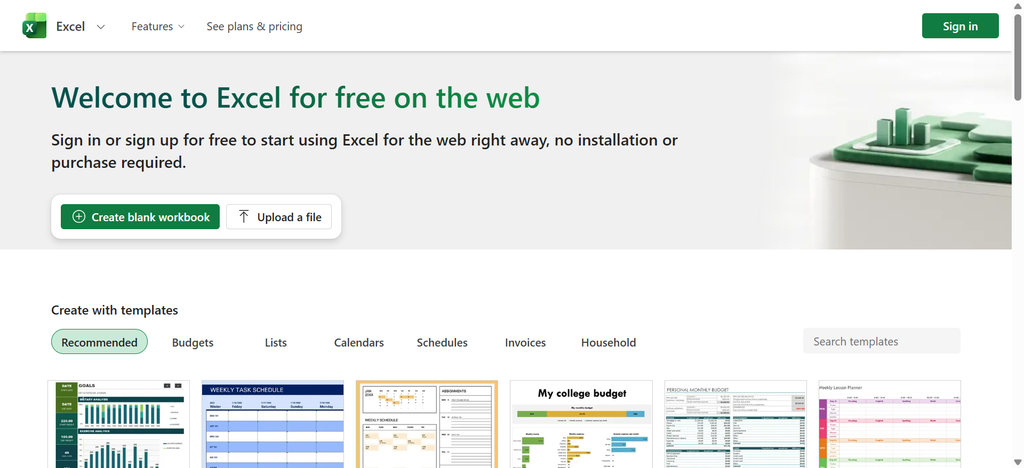
Task: Click the Create with templates heading
Action: coord(114,310)
